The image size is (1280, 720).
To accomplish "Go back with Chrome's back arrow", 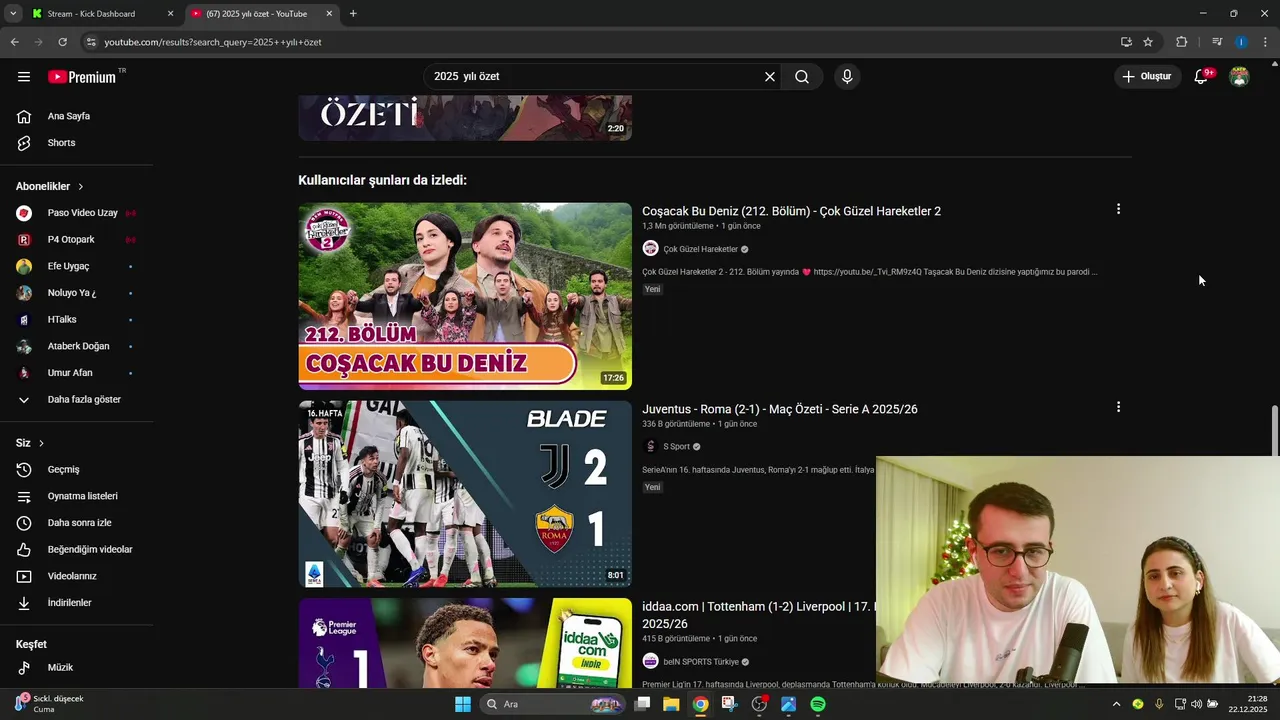I will point(14,42).
